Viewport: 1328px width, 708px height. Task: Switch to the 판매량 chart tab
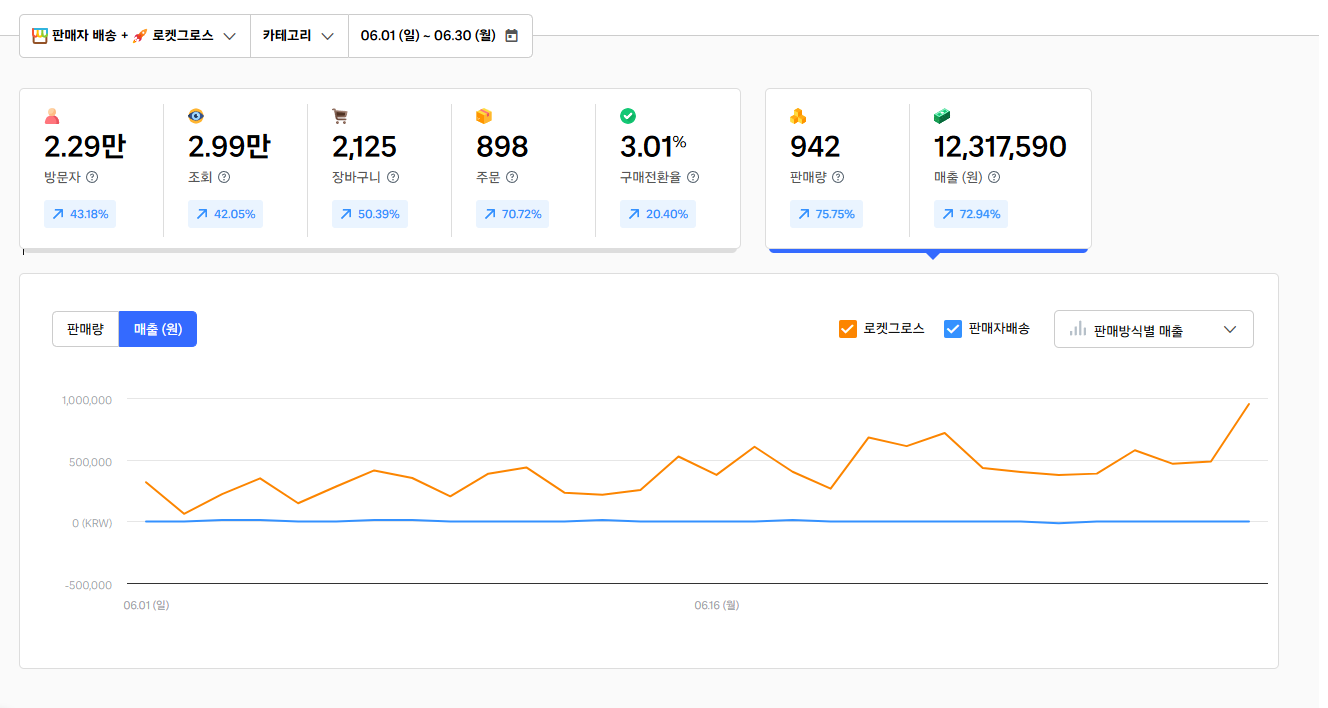(85, 329)
